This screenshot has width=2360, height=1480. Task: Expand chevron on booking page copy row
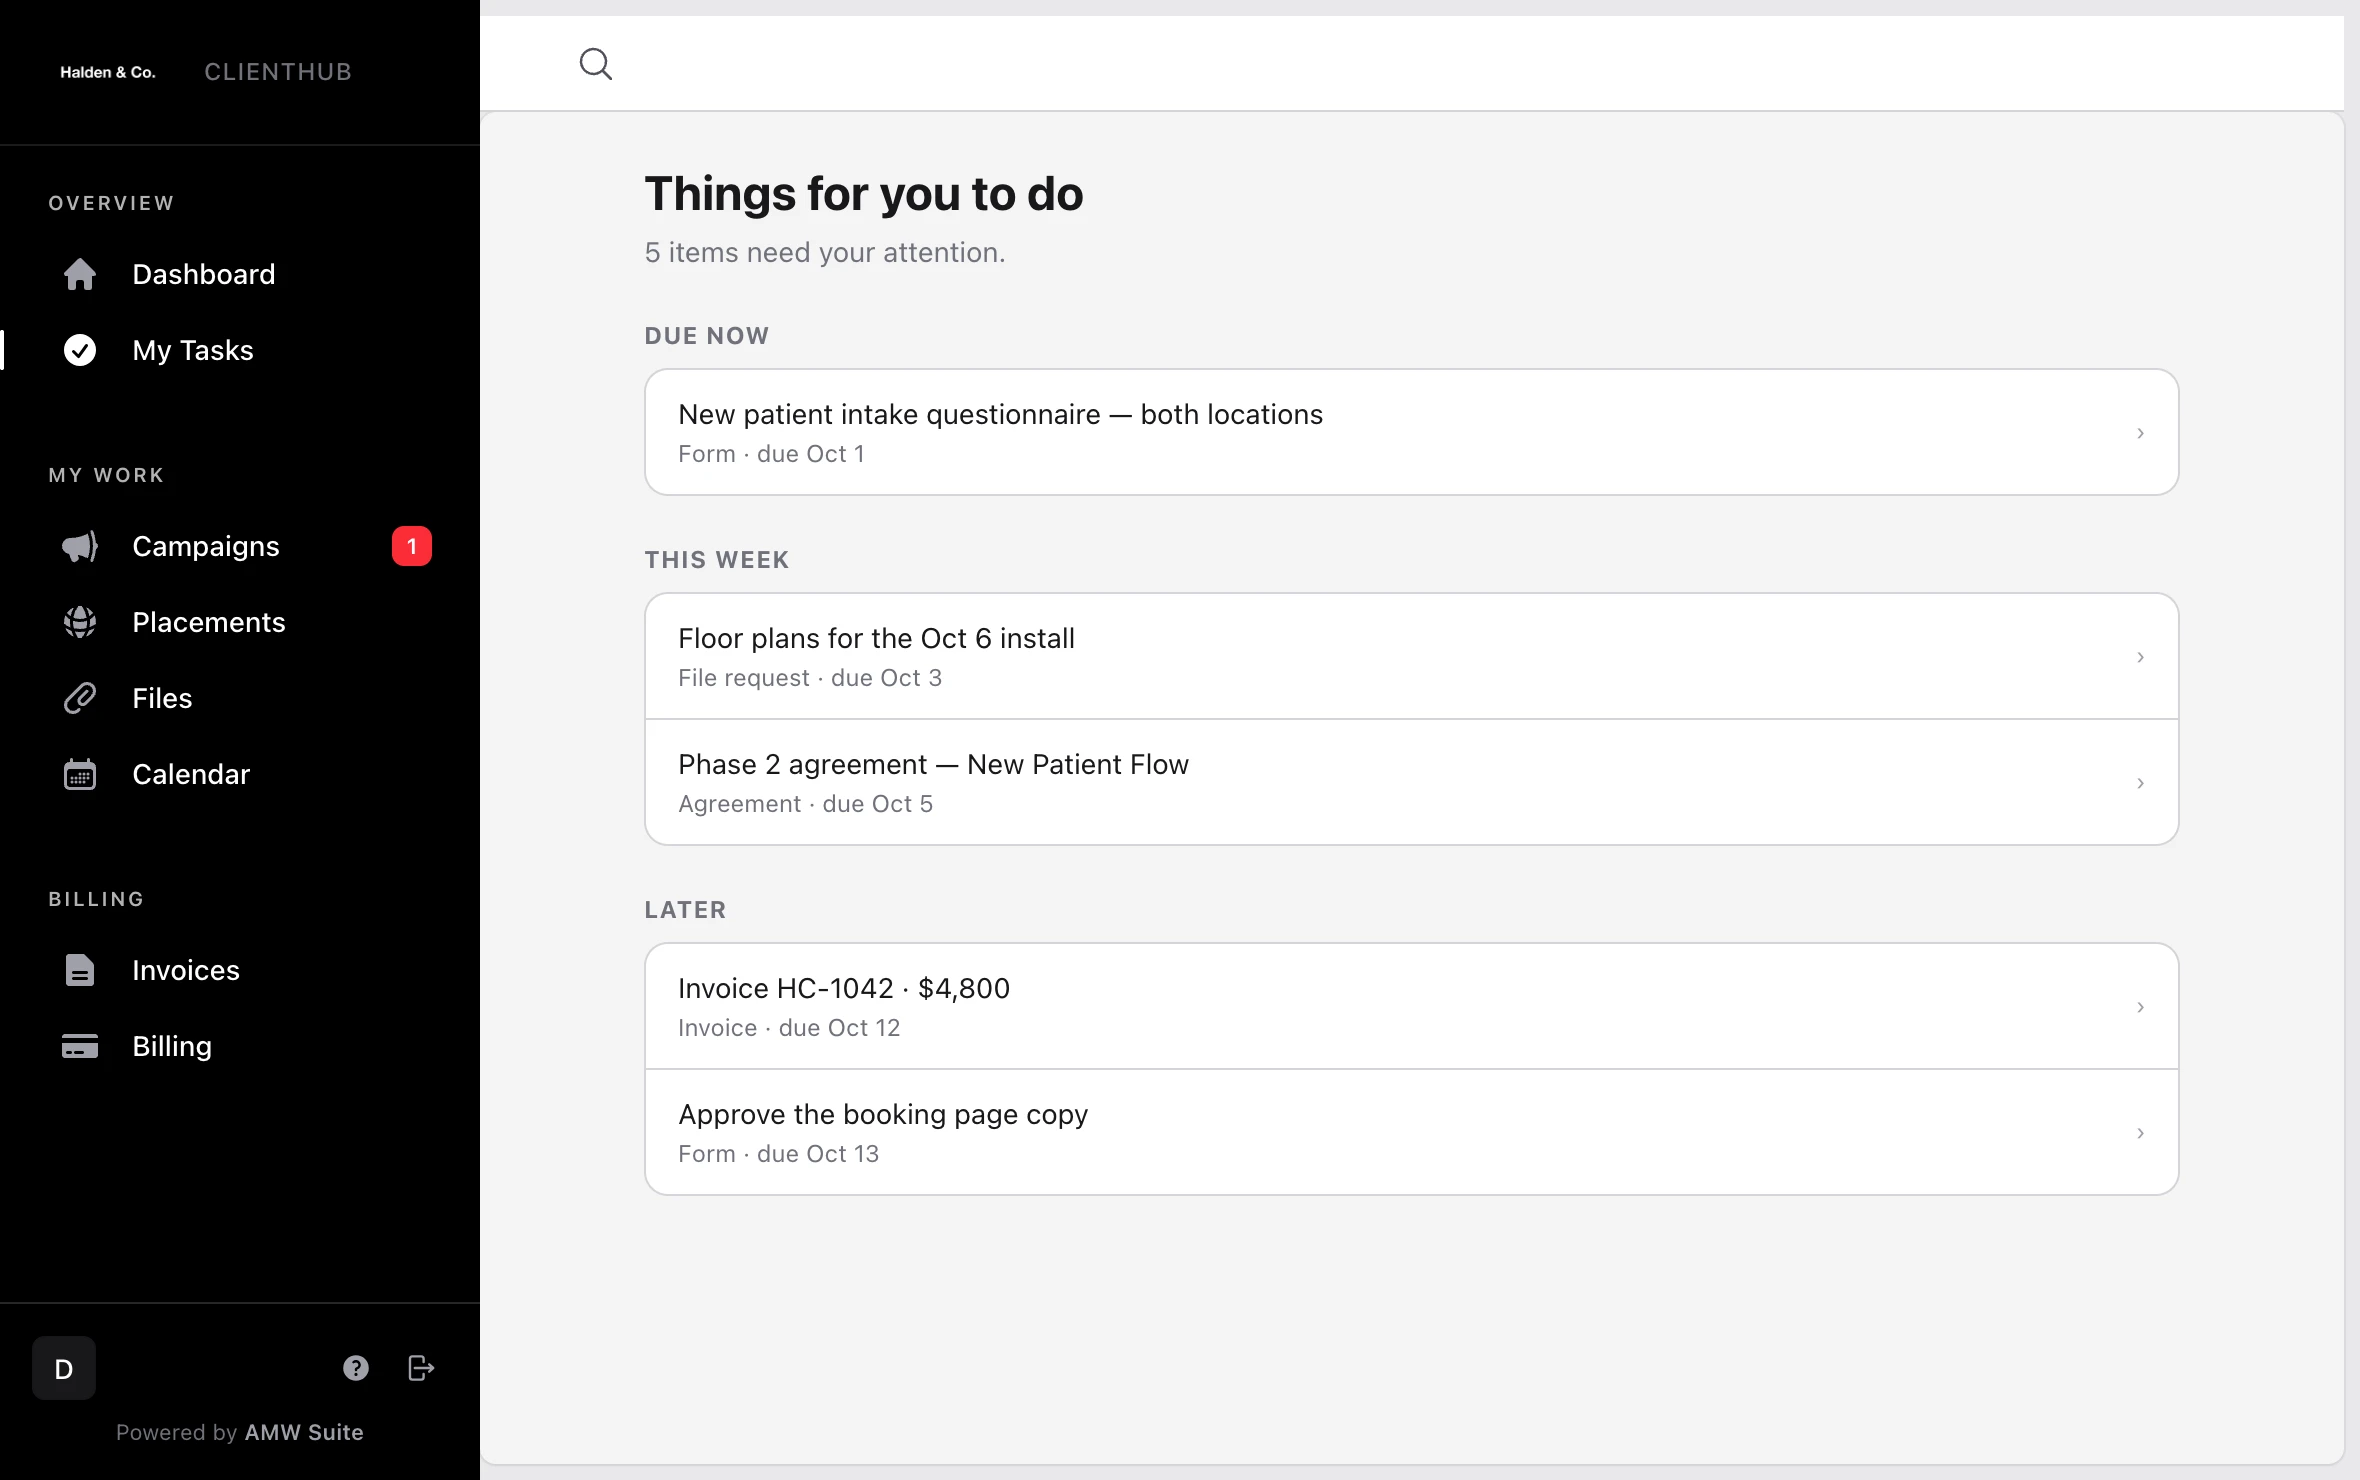coord(2140,1133)
